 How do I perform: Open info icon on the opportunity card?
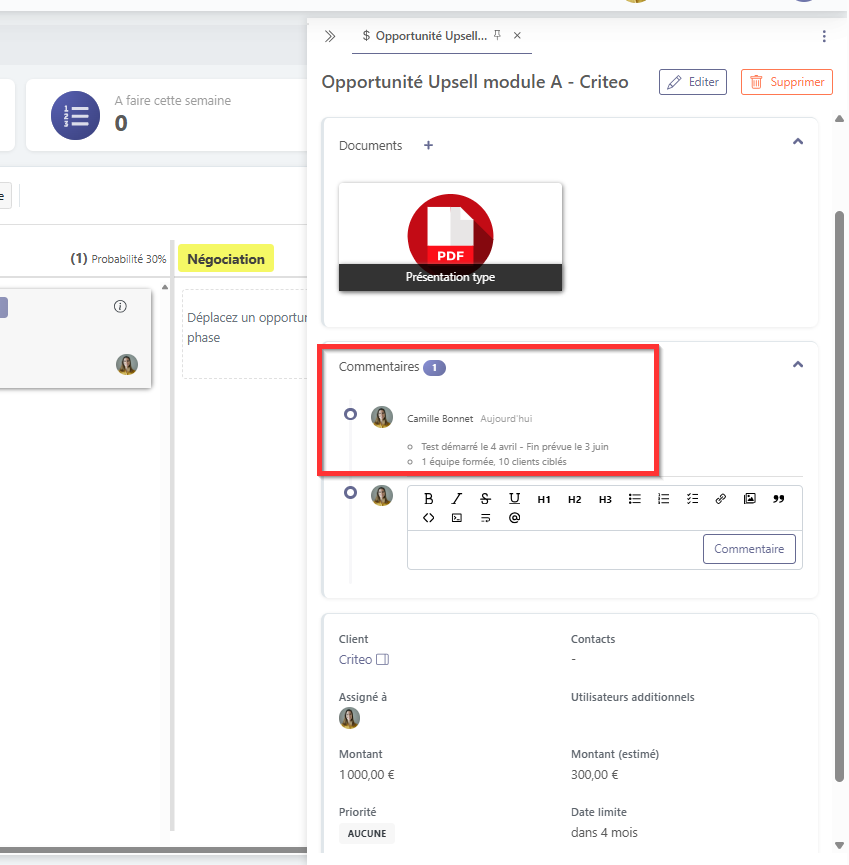[120, 306]
